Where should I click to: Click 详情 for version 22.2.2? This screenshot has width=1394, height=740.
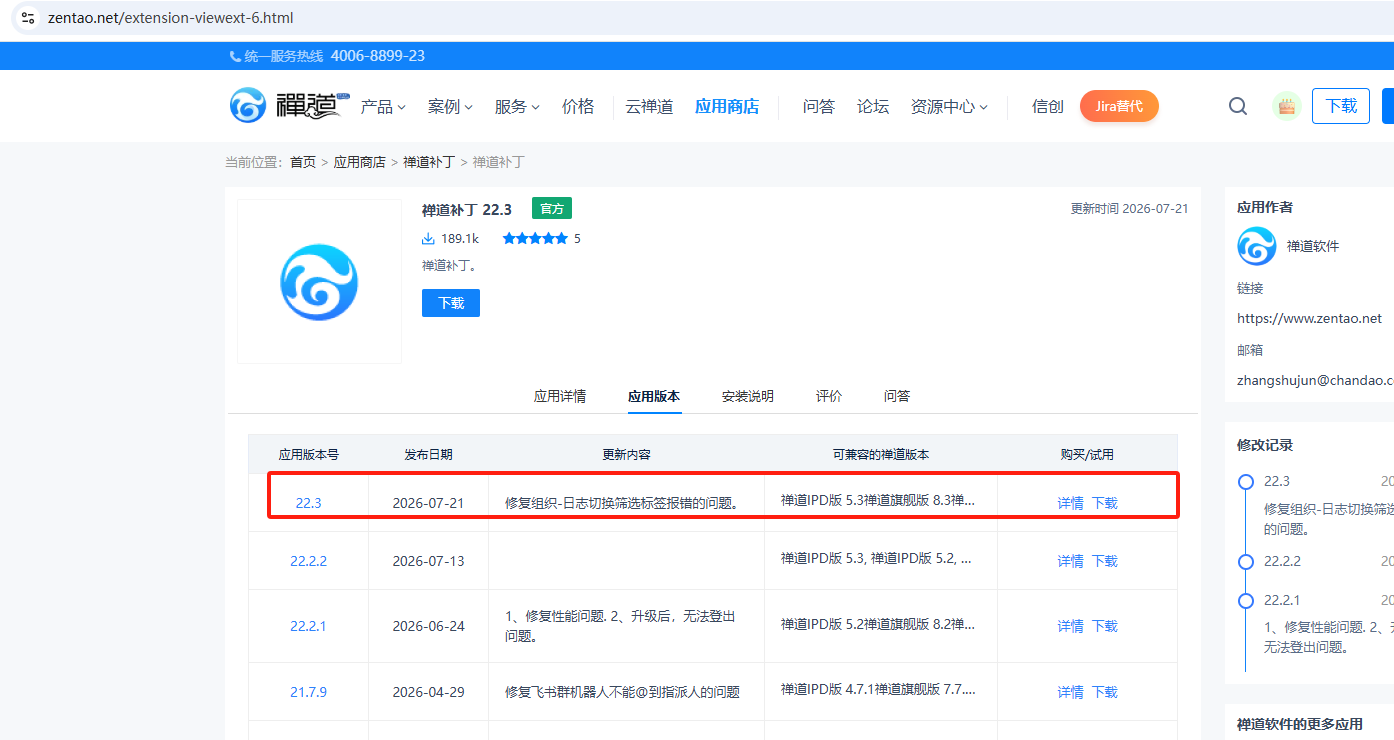tap(1071, 561)
